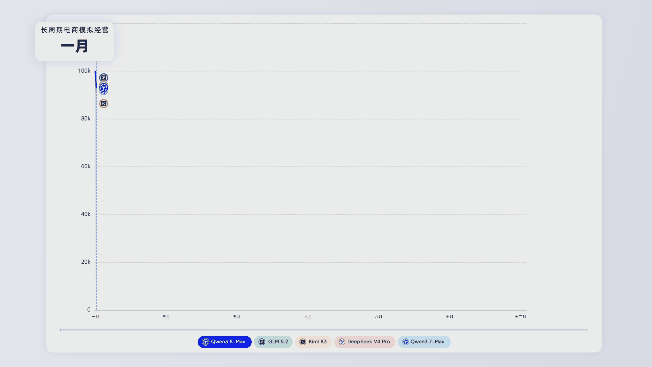Click the large 一月 month heading
The height and width of the screenshot is (367, 652).
tap(74, 46)
